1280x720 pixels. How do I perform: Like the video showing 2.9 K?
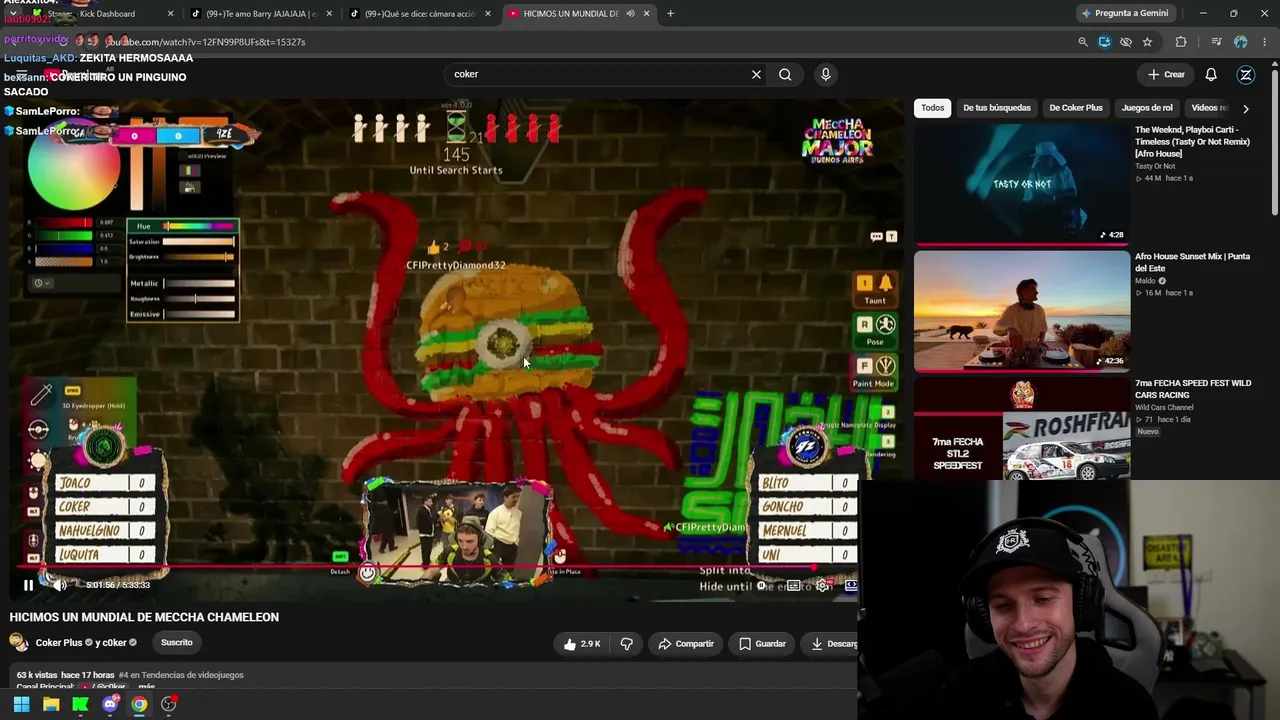582,644
